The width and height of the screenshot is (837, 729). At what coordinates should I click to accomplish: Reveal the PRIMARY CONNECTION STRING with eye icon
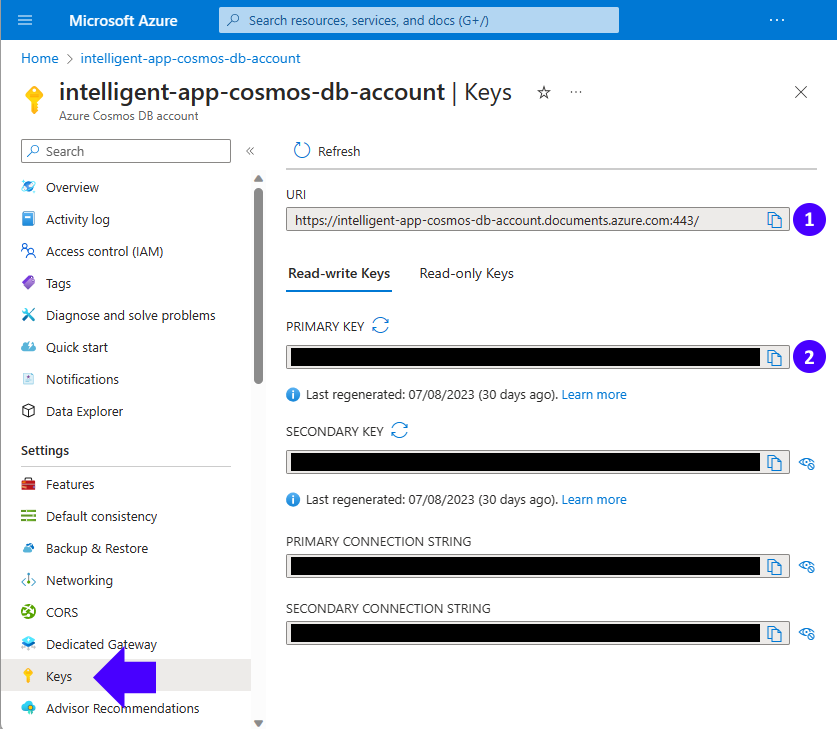807,566
